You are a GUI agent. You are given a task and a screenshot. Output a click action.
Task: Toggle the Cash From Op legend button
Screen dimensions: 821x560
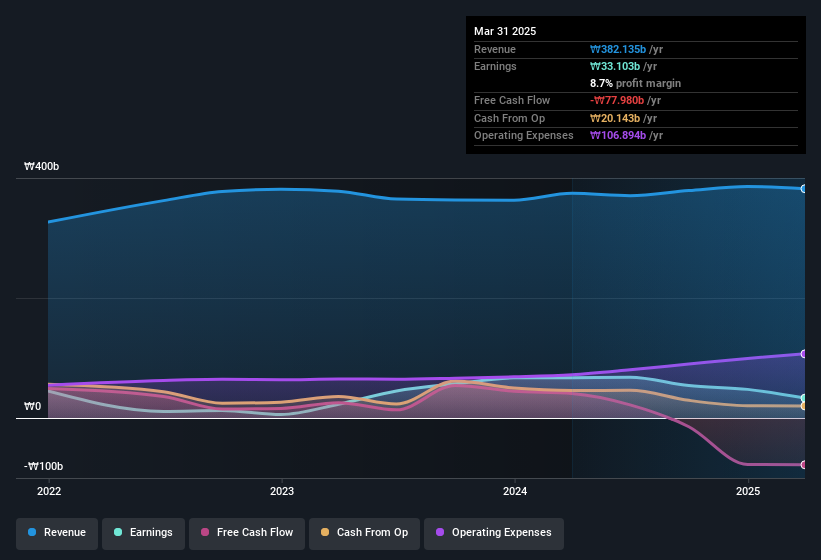pyautogui.click(x=364, y=533)
